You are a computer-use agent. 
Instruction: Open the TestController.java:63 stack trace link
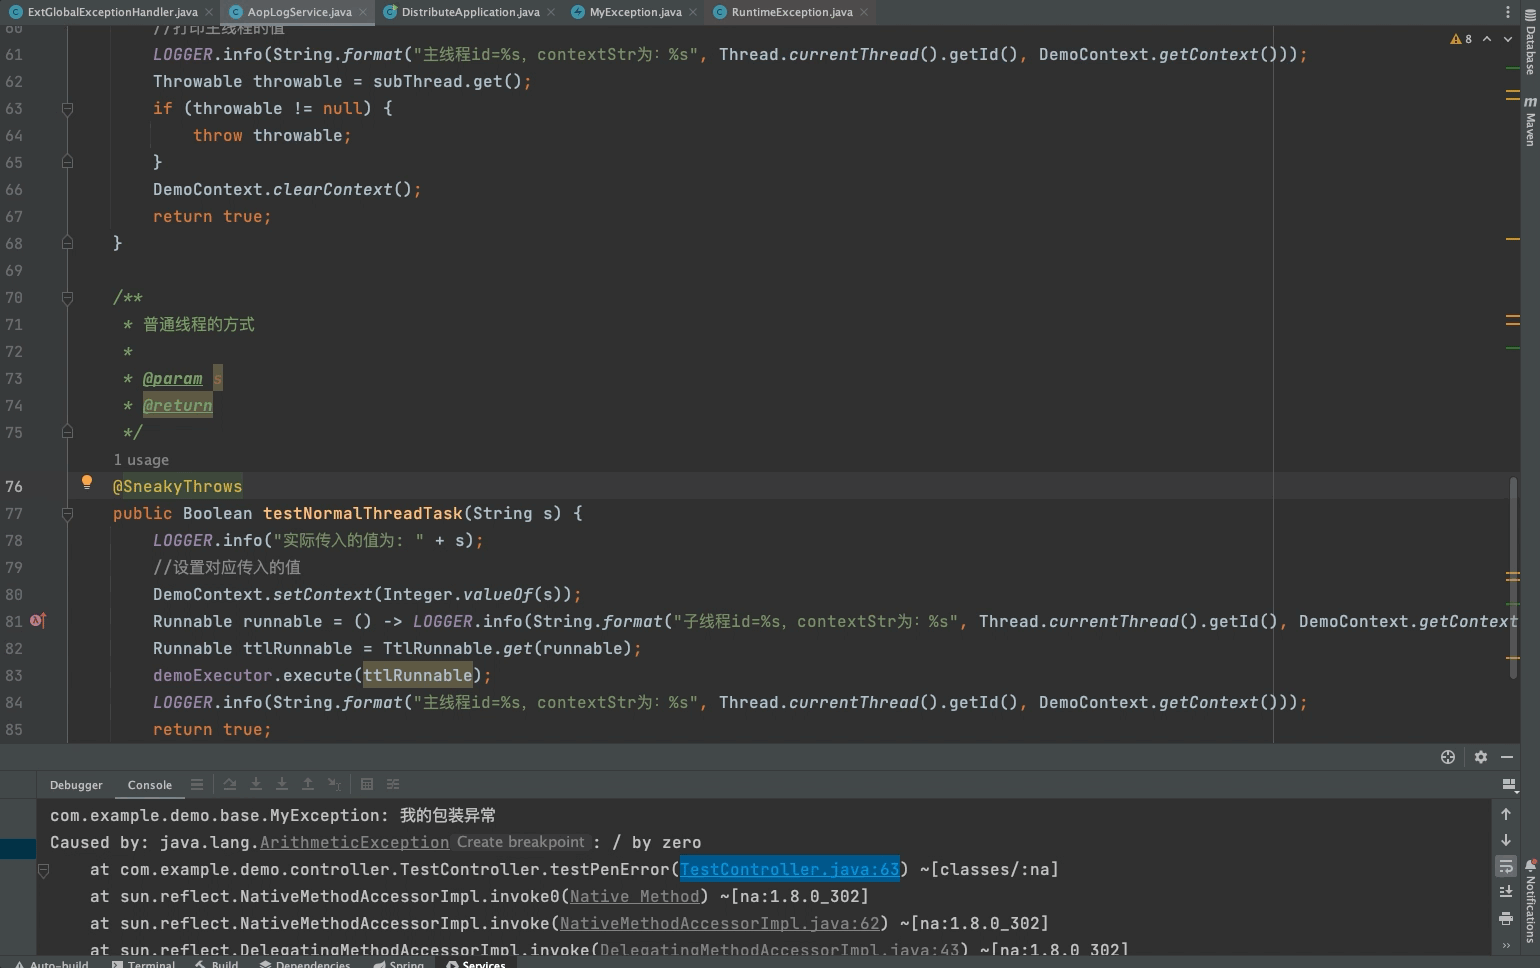789,869
